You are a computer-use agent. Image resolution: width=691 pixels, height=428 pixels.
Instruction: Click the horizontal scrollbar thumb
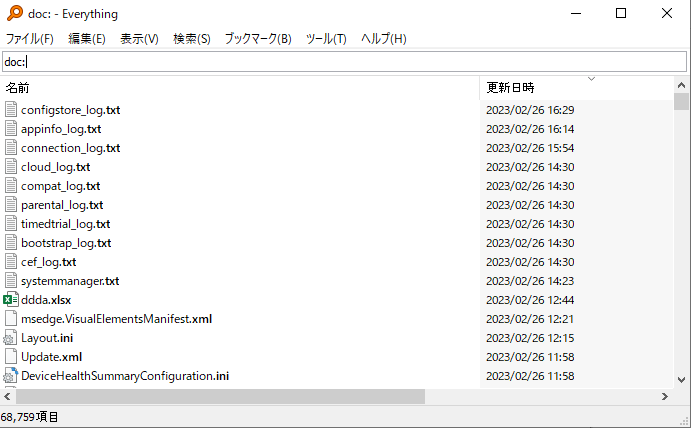coord(220,397)
